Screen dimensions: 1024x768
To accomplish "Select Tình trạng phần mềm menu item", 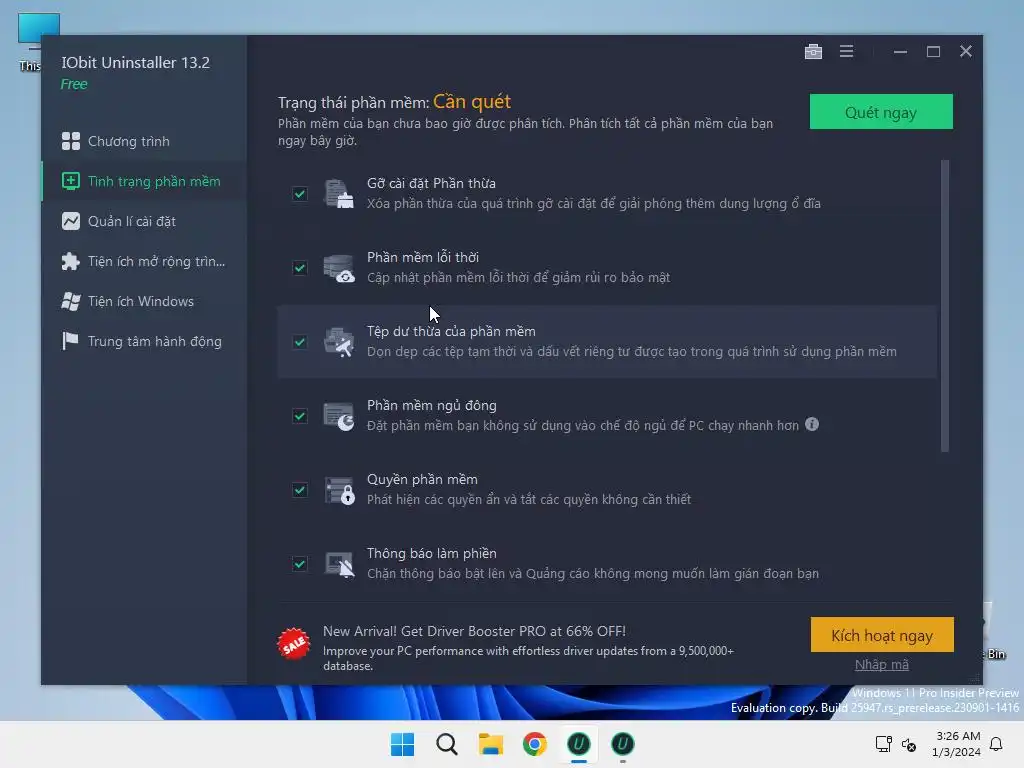I will click(x=144, y=181).
